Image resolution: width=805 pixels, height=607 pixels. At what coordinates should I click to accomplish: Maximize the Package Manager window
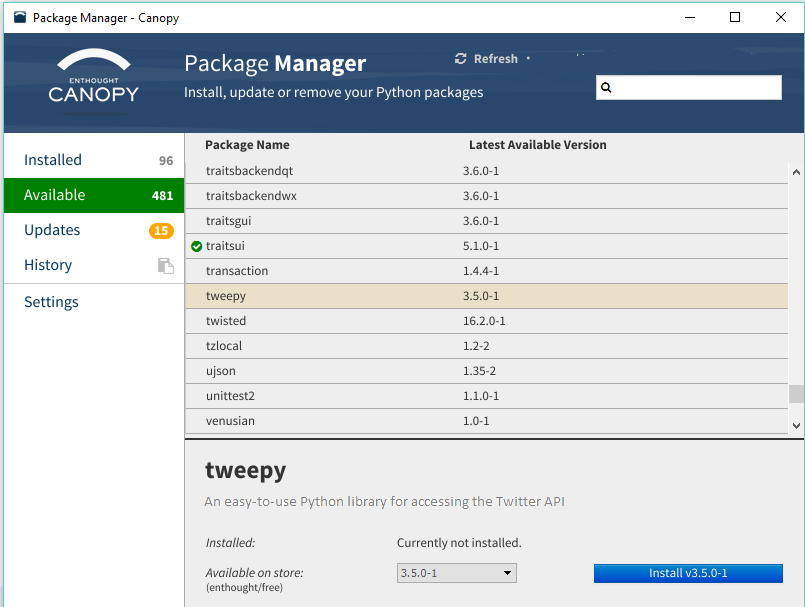(x=735, y=17)
